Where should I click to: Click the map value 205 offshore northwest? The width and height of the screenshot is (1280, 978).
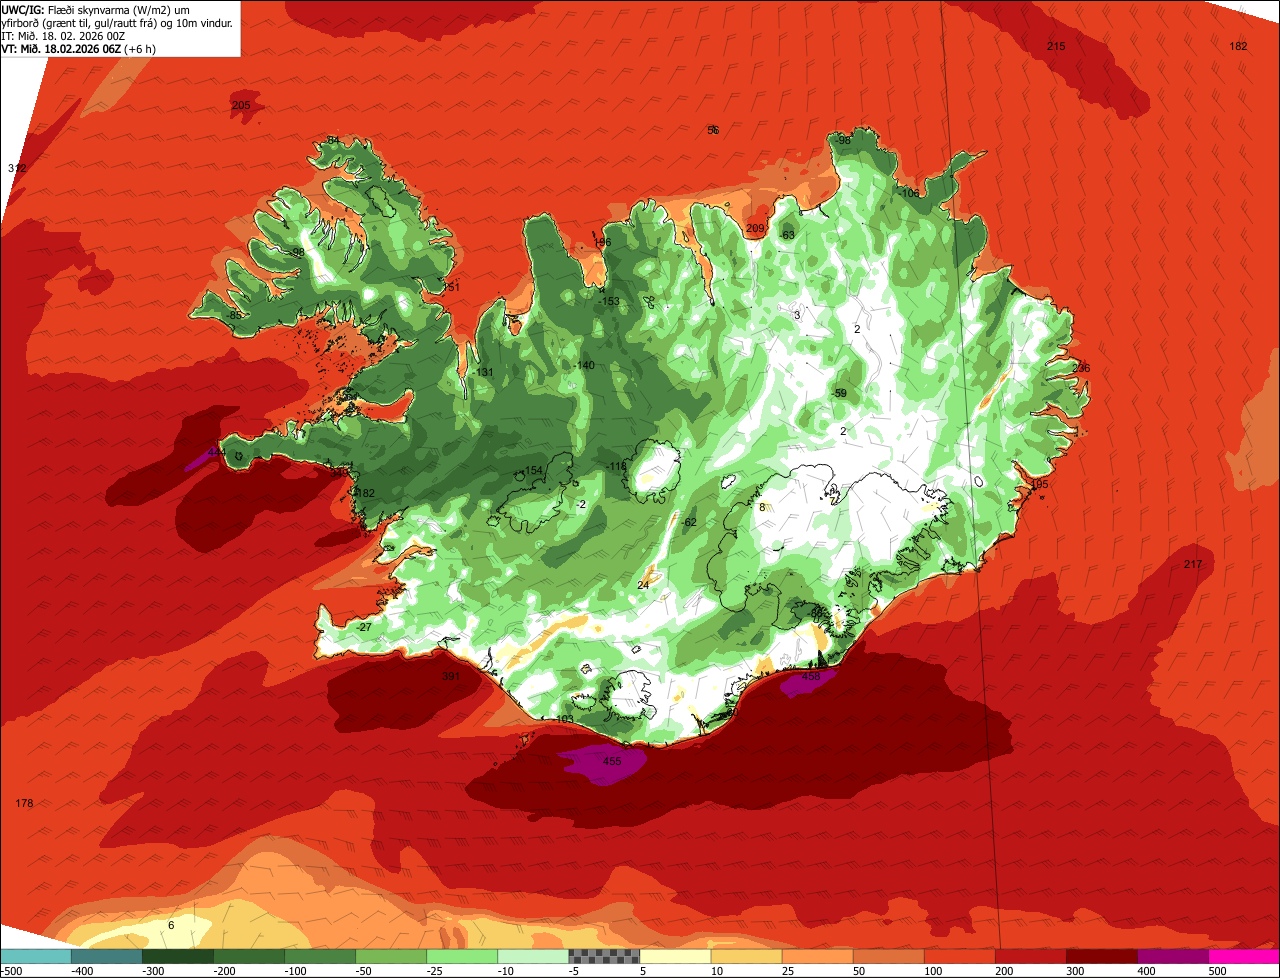pyautogui.click(x=241, y=105)
